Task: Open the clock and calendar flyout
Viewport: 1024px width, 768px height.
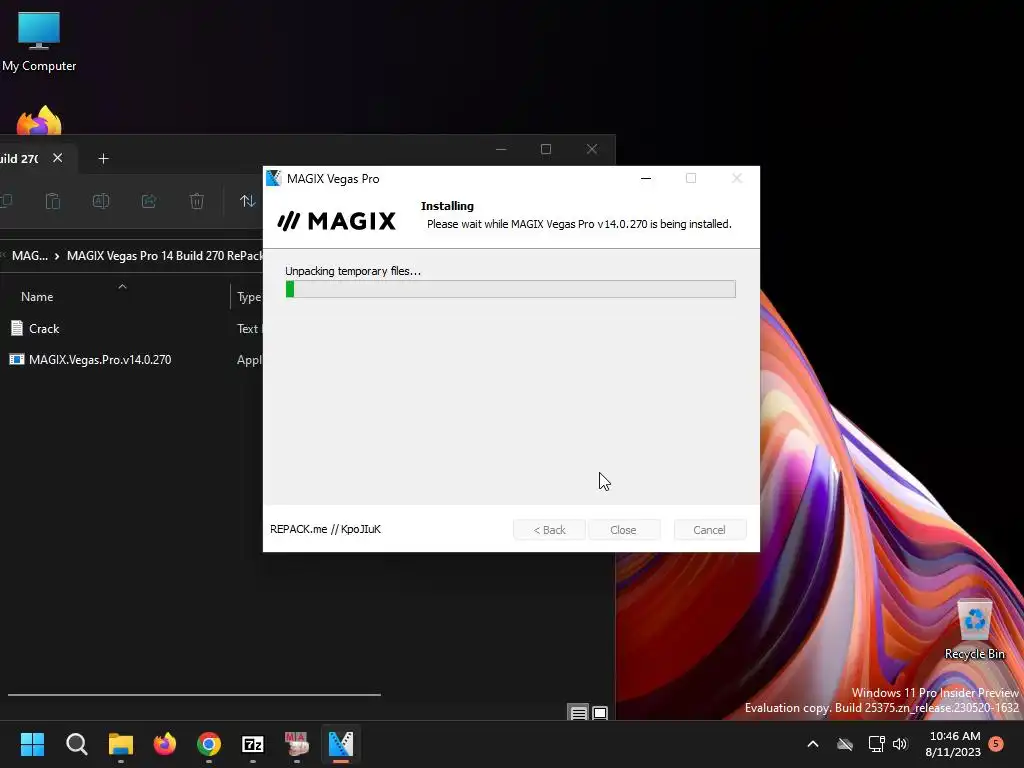Action: point(953,744)
